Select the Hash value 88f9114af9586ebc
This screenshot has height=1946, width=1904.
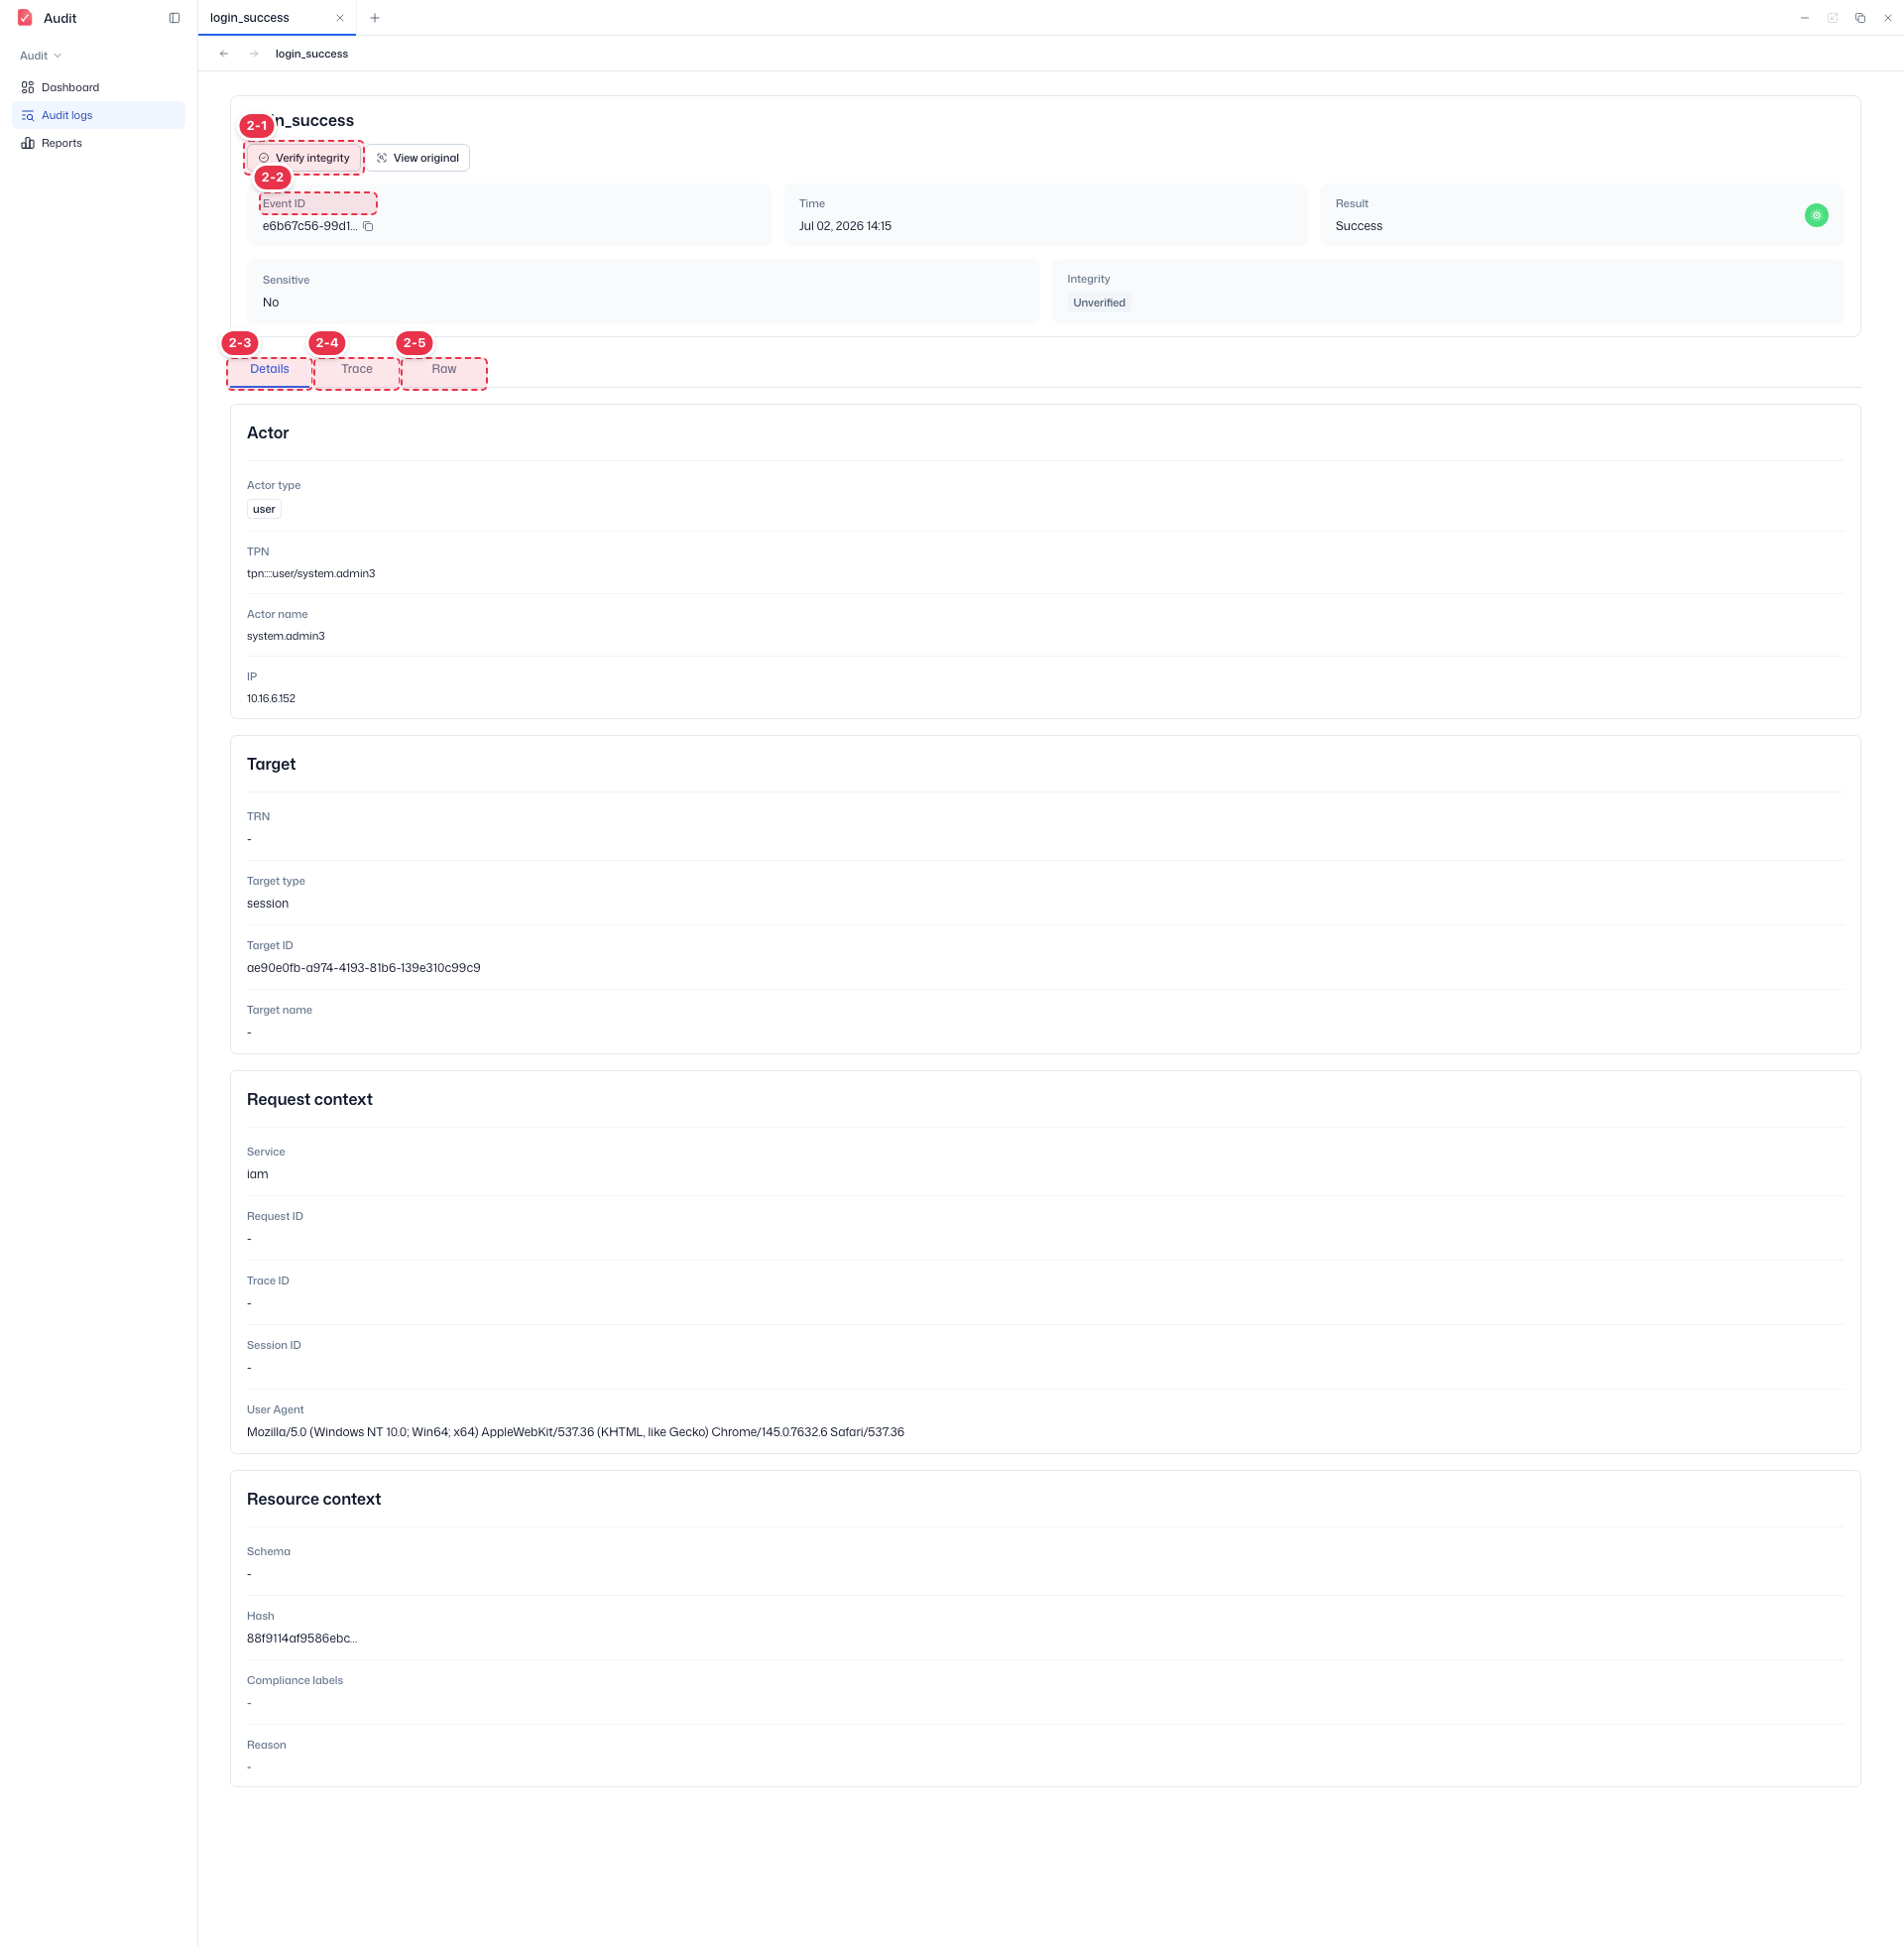click(x=302, y=1639)
